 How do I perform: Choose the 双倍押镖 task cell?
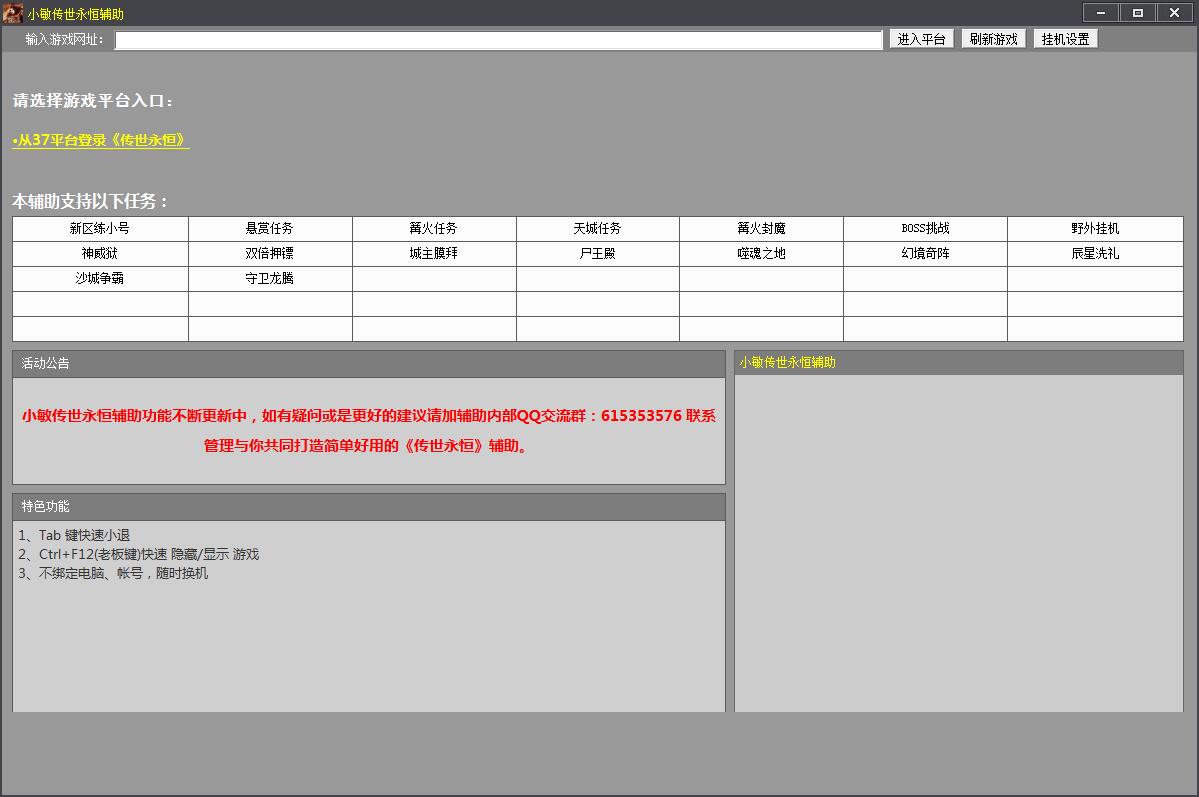coord(270,254)
